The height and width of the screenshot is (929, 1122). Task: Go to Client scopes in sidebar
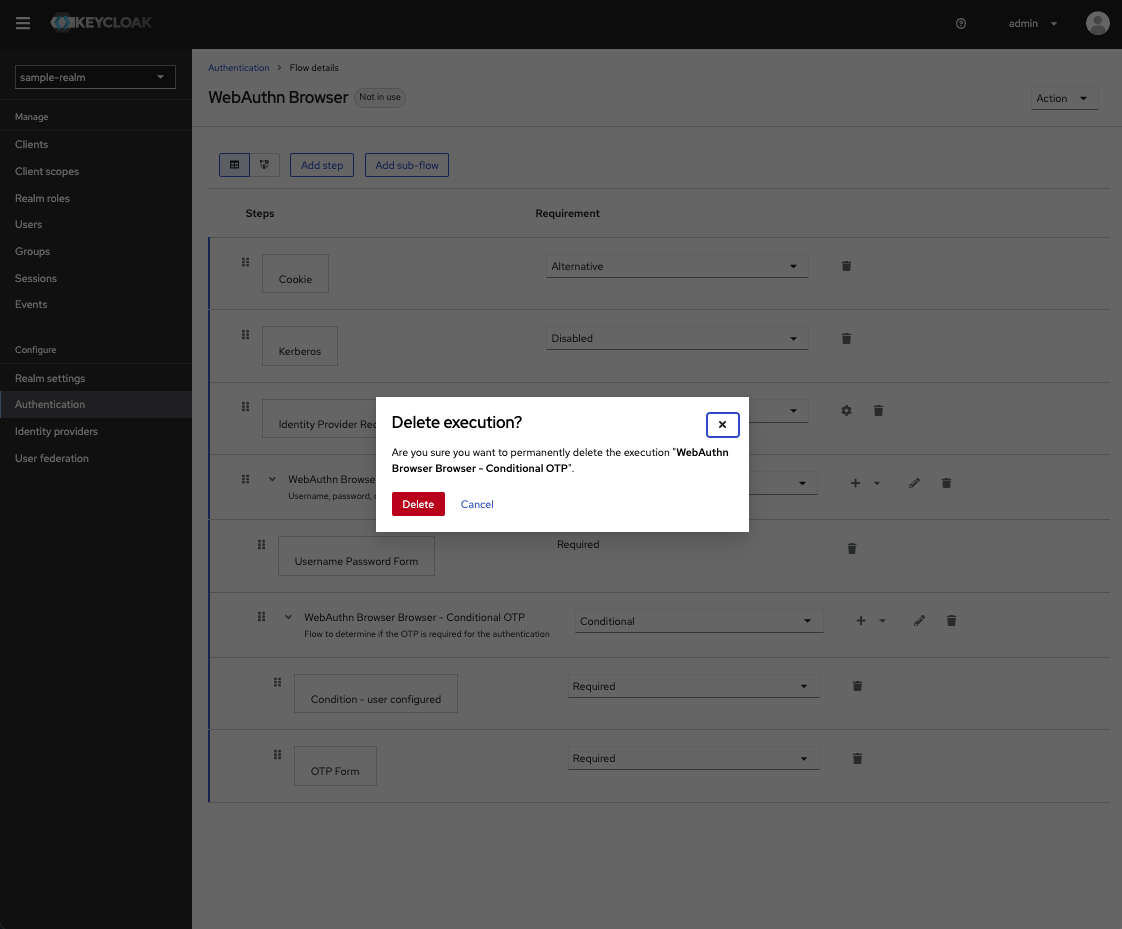47,171
